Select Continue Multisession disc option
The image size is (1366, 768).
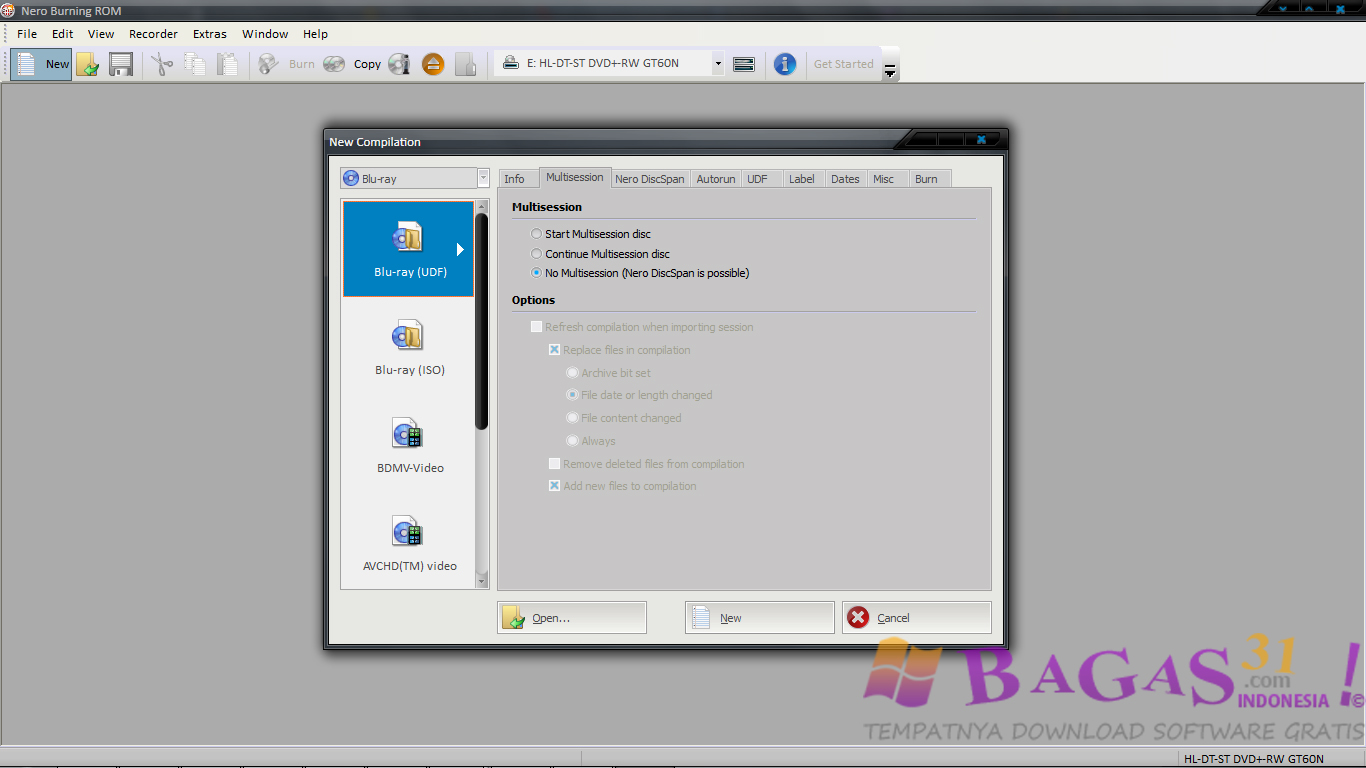[x=537, y=254]
